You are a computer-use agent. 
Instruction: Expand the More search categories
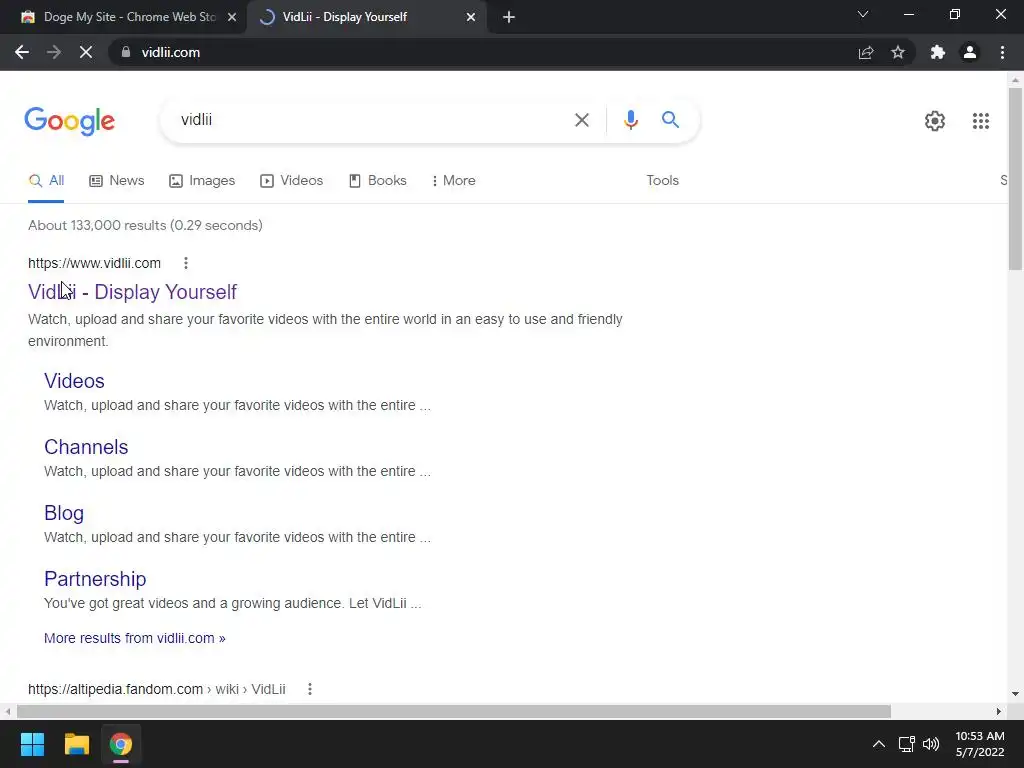(x=453, y=180)
